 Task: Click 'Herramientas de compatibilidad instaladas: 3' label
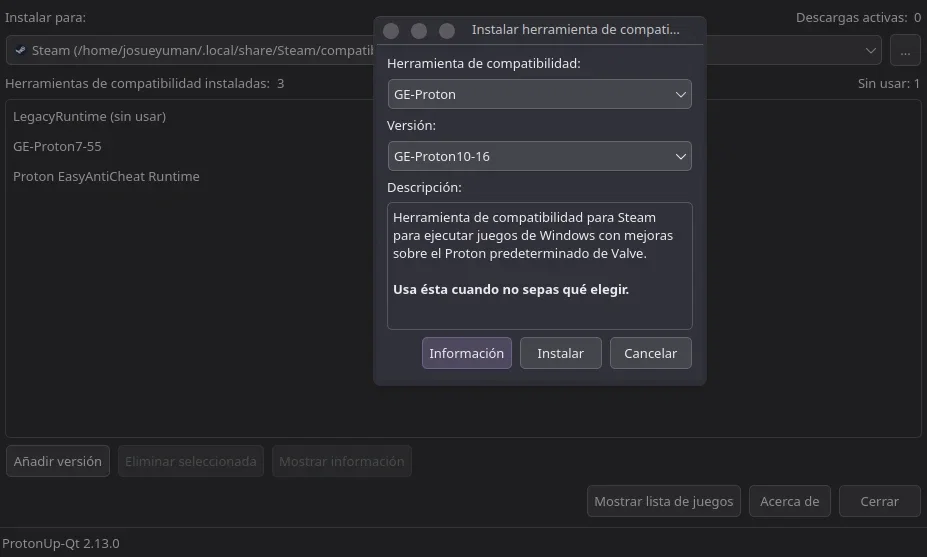point(144,84)
